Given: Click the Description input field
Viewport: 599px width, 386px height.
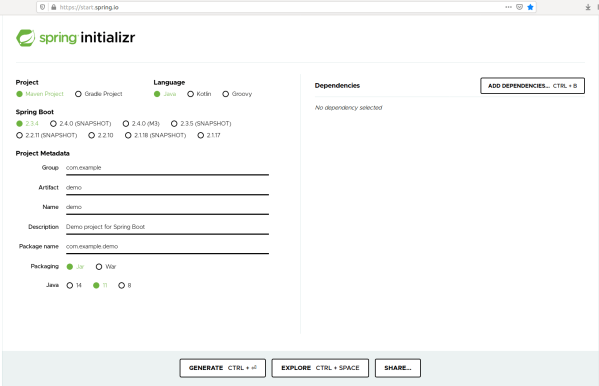Looking at the screenshot, I should tap(167, 227).
